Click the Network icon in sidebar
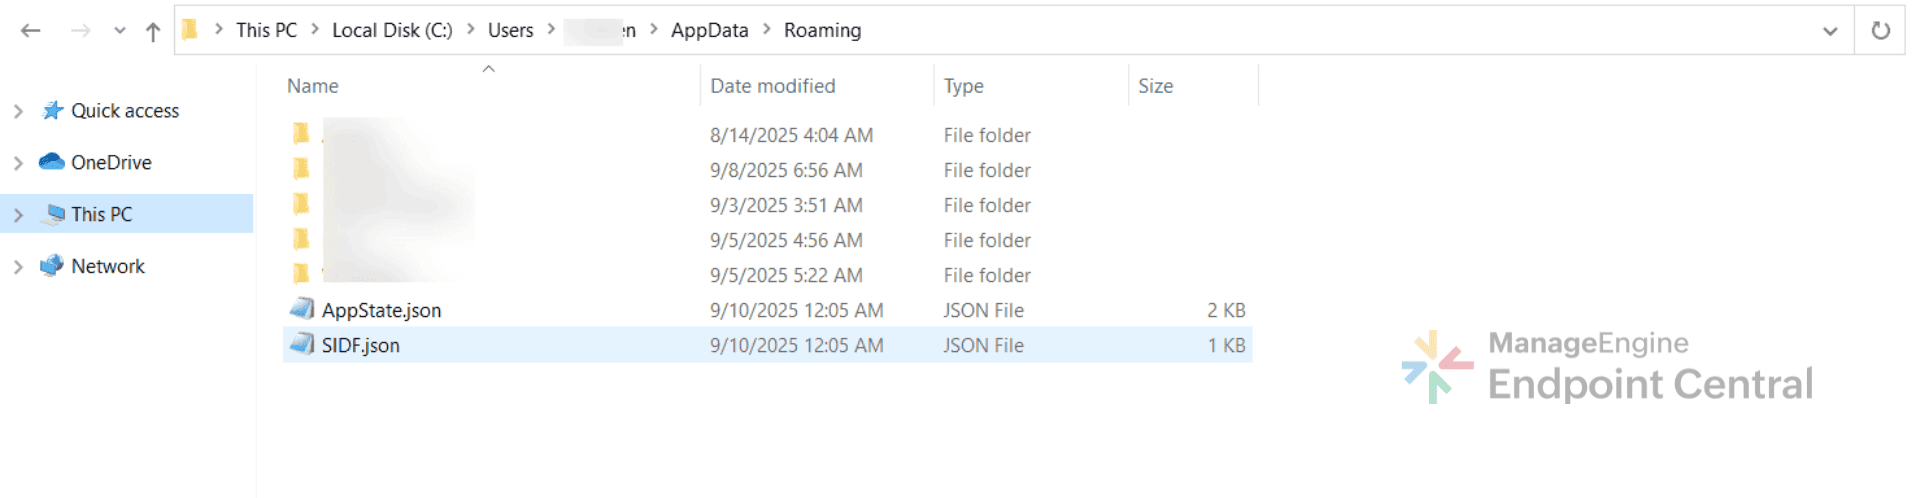Screen dimensions: 1920x498 [52, 266]
